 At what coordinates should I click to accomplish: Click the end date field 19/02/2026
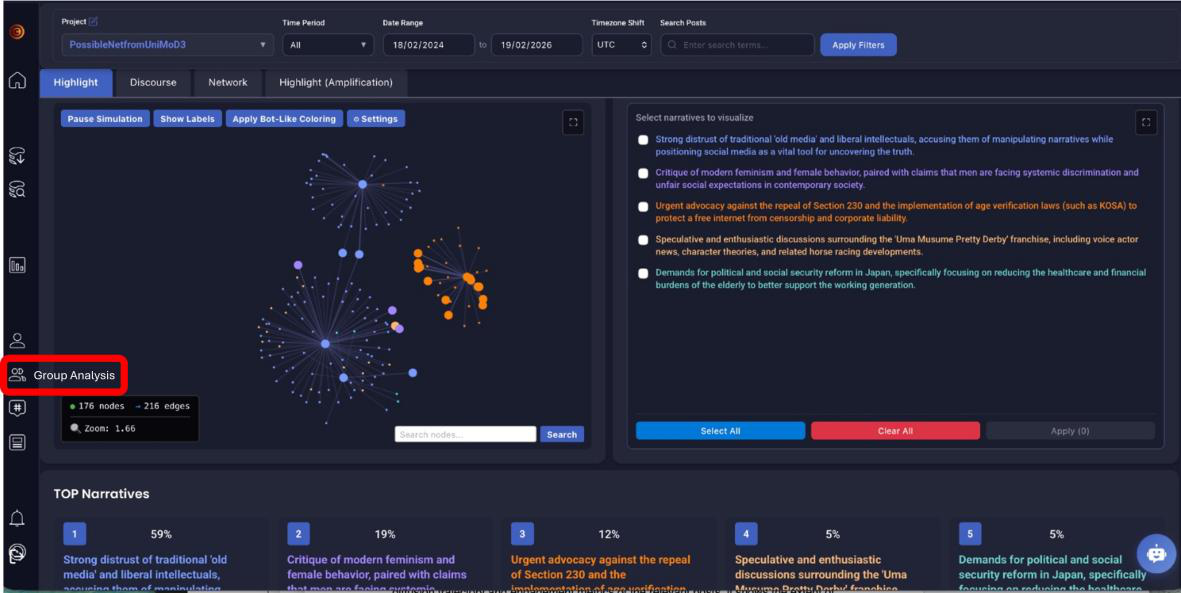[x=537, y=44]
